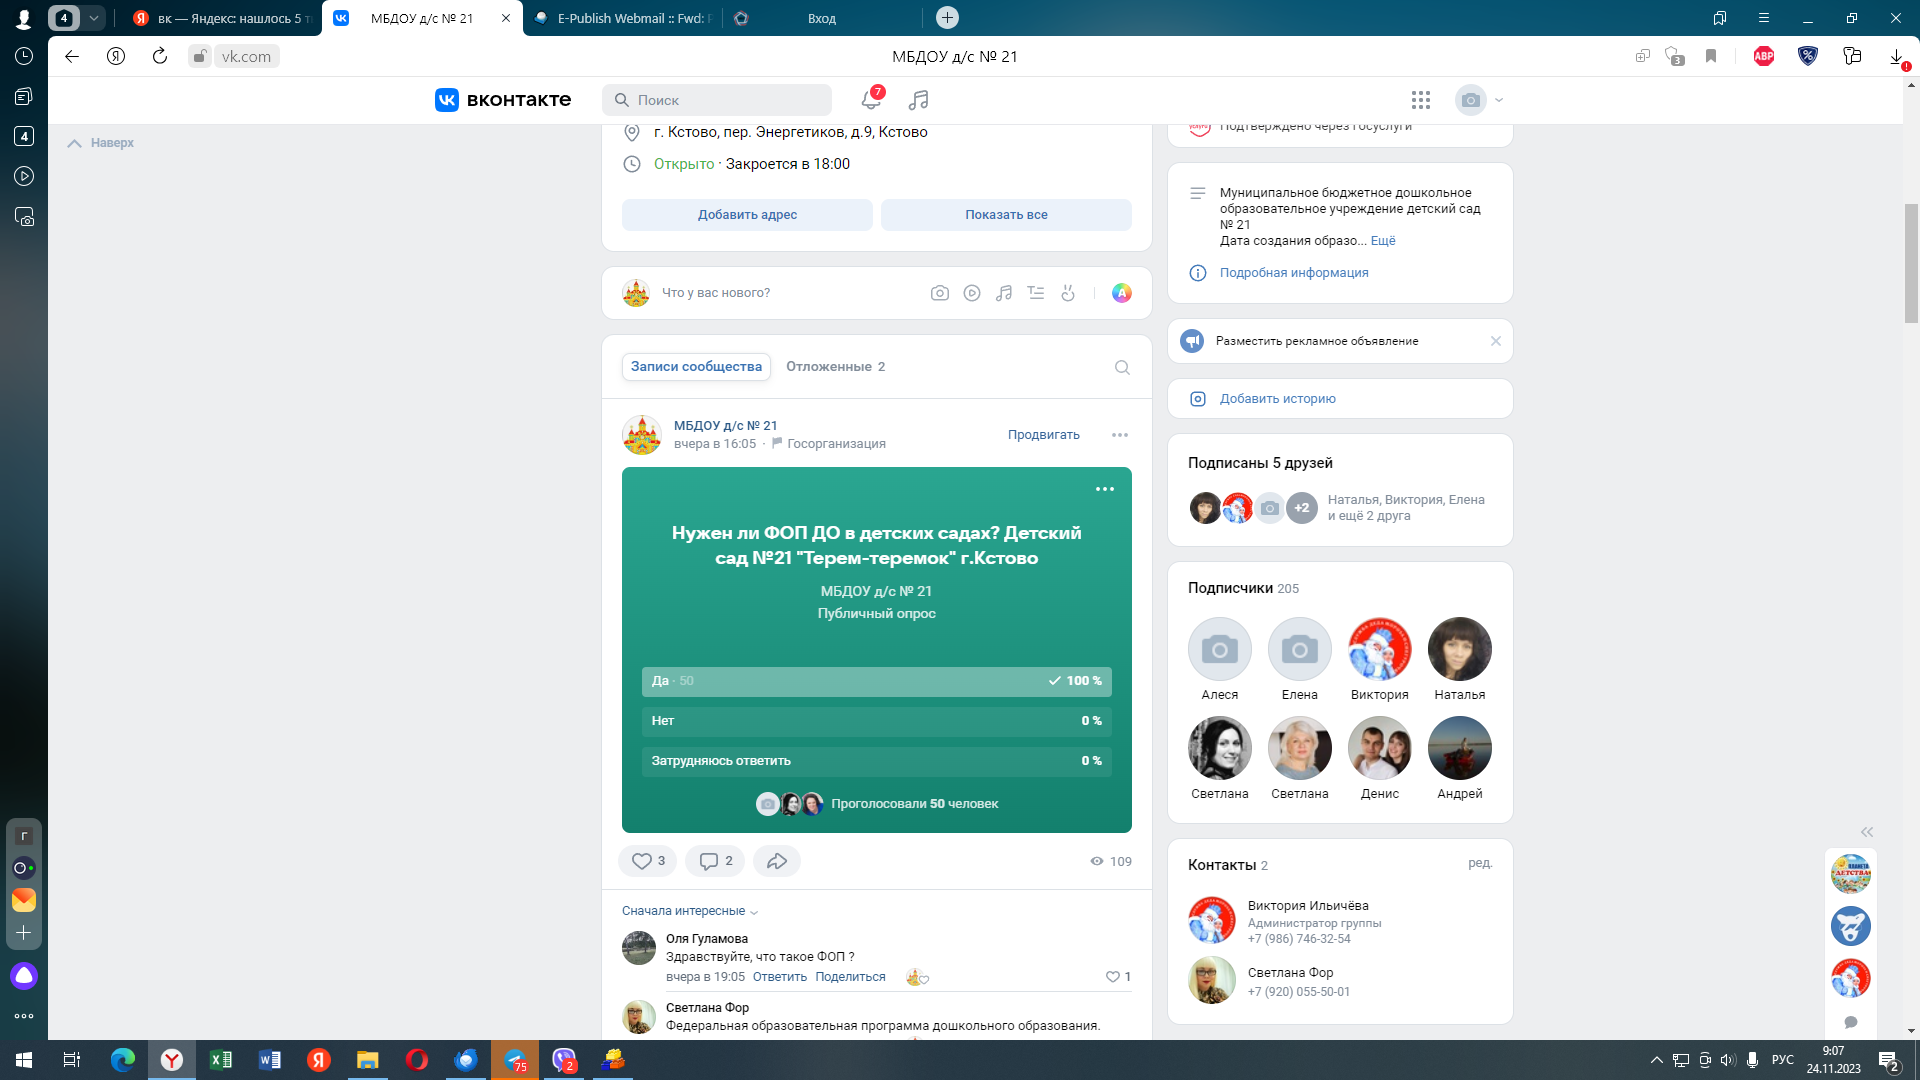
Task: Attach photo to new post
Action: [940, 293]
